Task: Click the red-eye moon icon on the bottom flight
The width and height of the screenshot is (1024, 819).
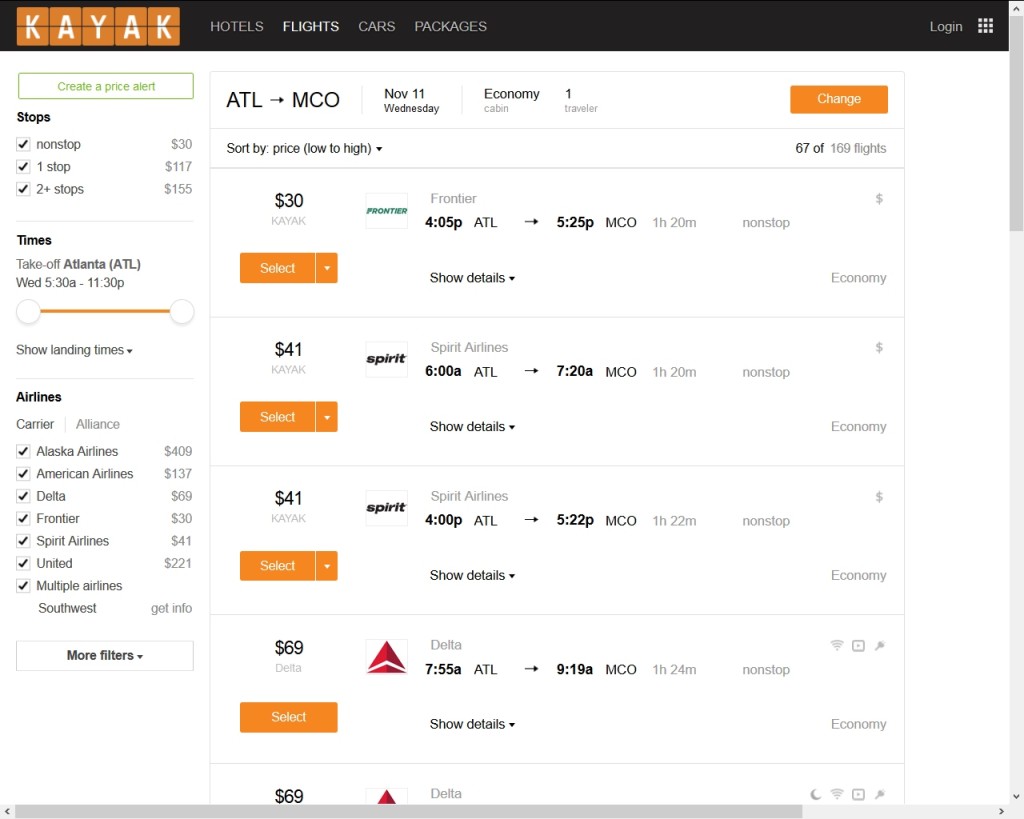Action: click(x=815, y=793)
